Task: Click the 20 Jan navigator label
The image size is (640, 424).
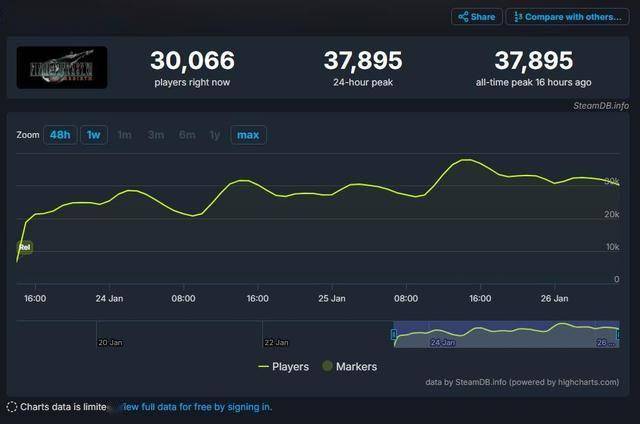Action: pos(110,342)
